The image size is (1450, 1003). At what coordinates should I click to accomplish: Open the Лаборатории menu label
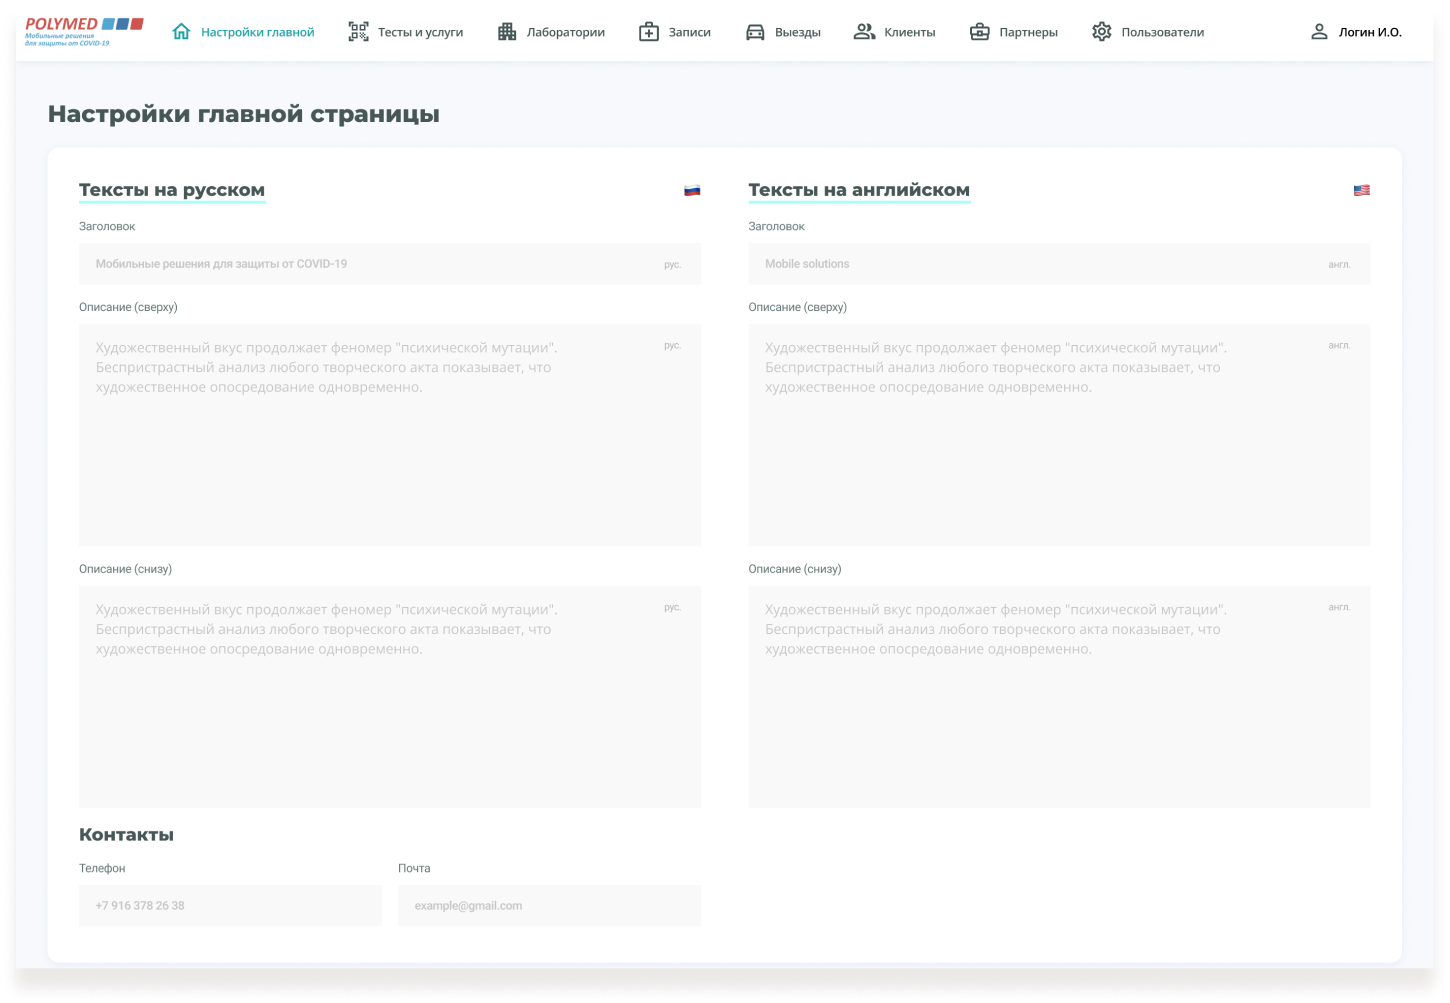pos(565,32)
